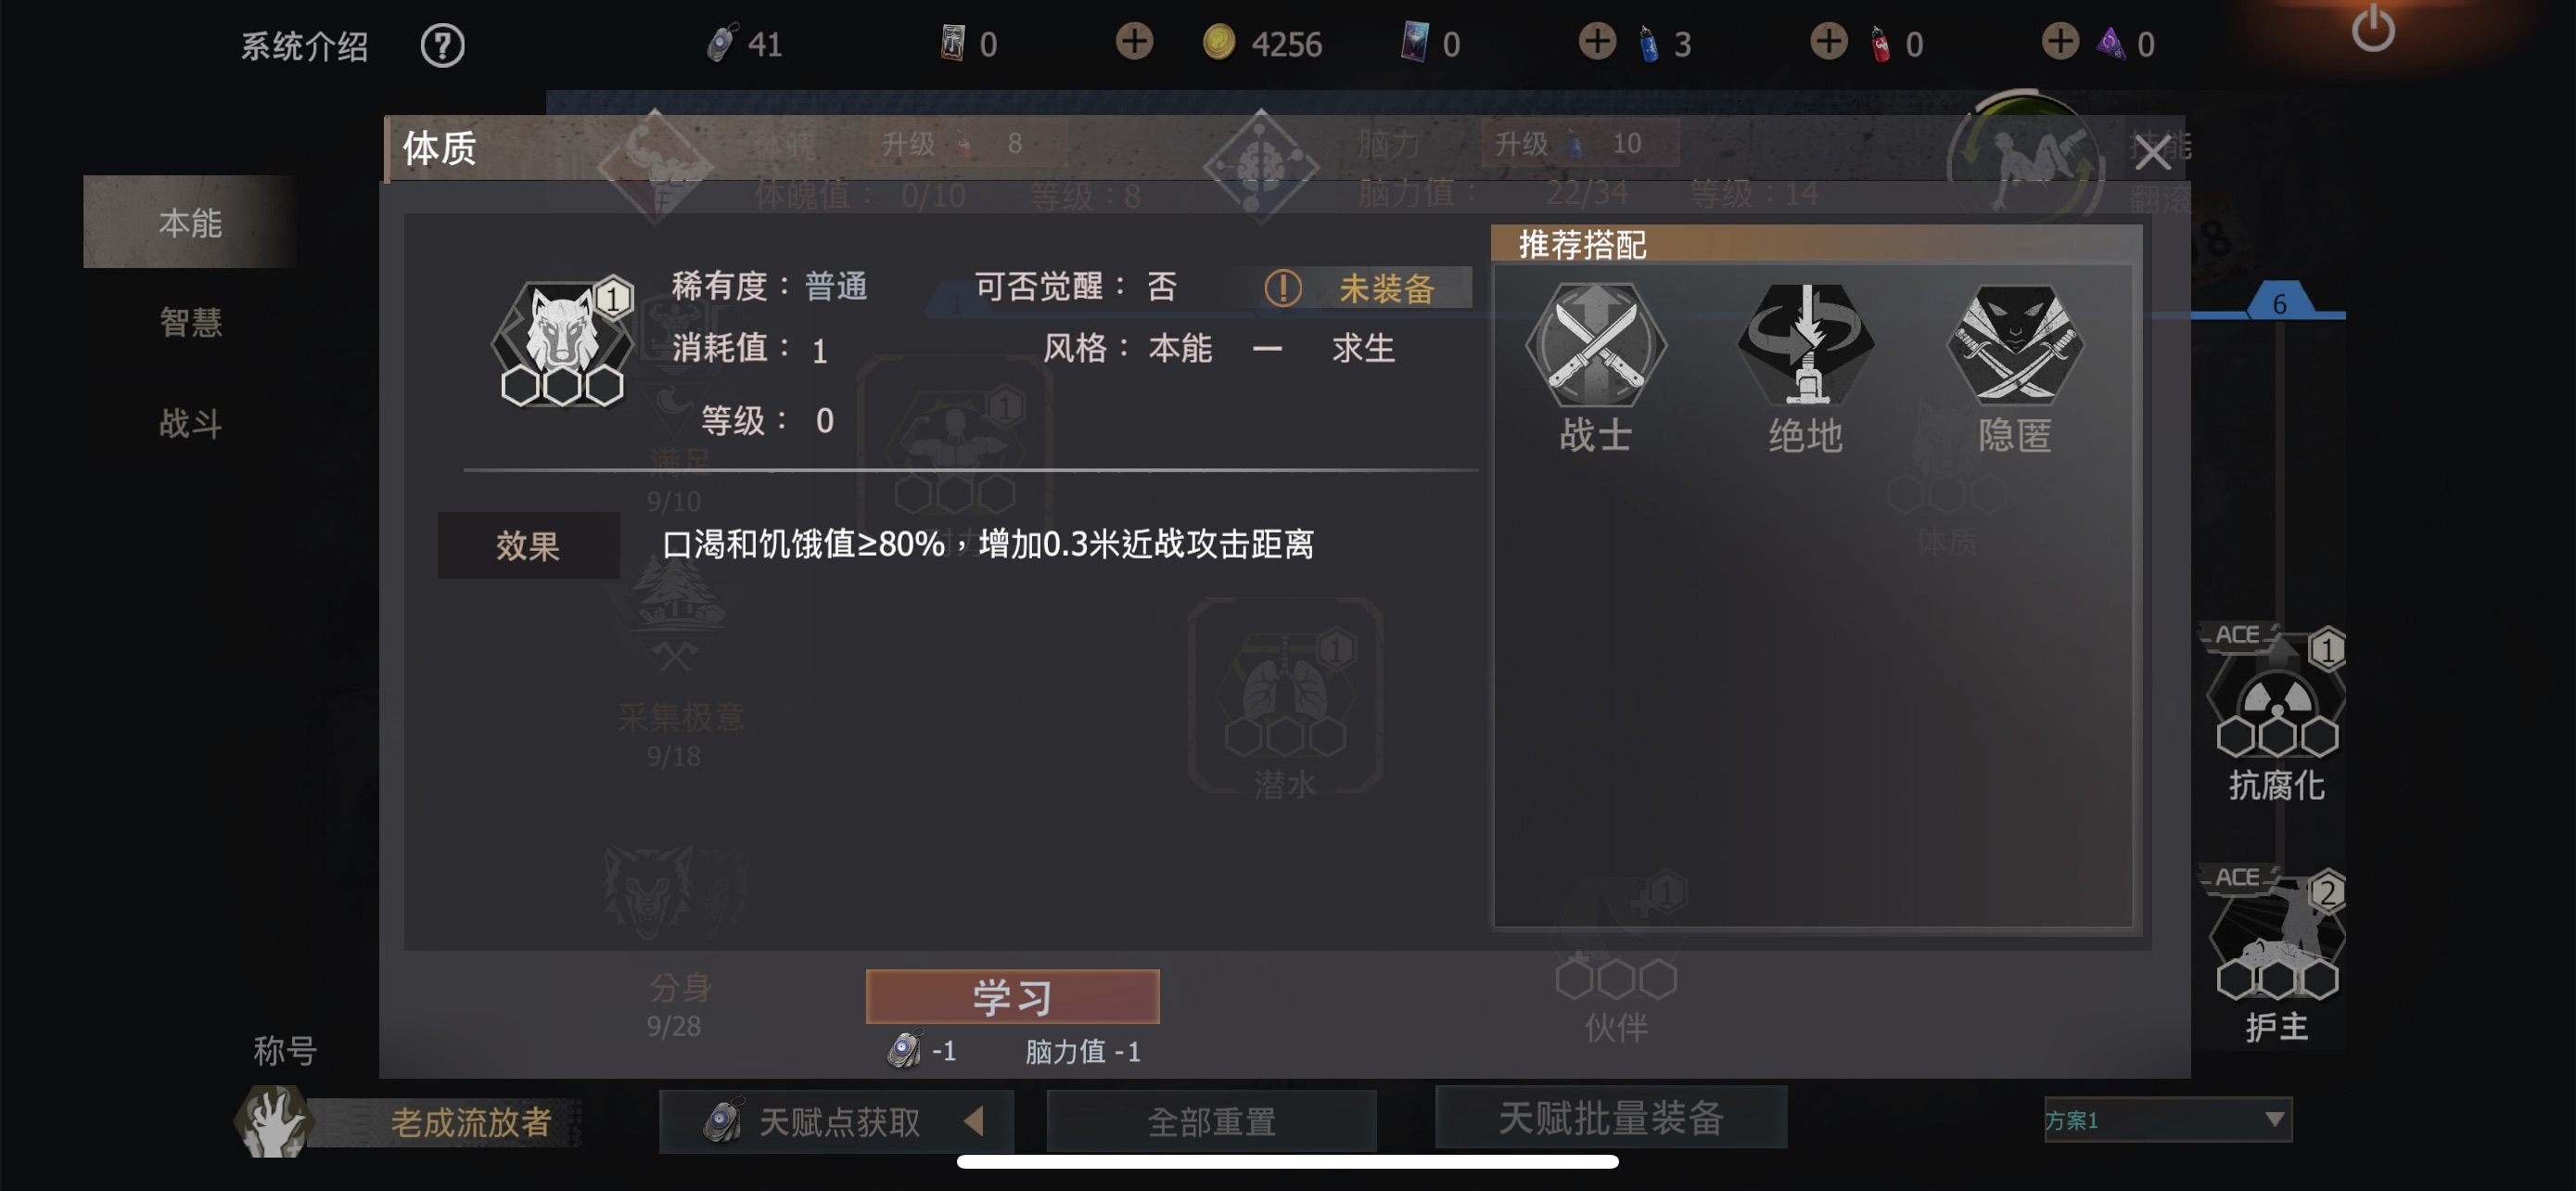Click the 全部重置 reset all button
2576x1191 pixels.
coord(1211,1122)
